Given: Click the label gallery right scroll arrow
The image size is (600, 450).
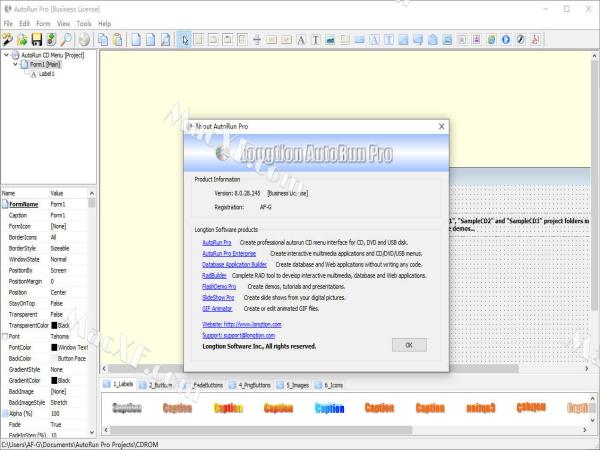Looking at the screenshot, I should coord(585,430).
